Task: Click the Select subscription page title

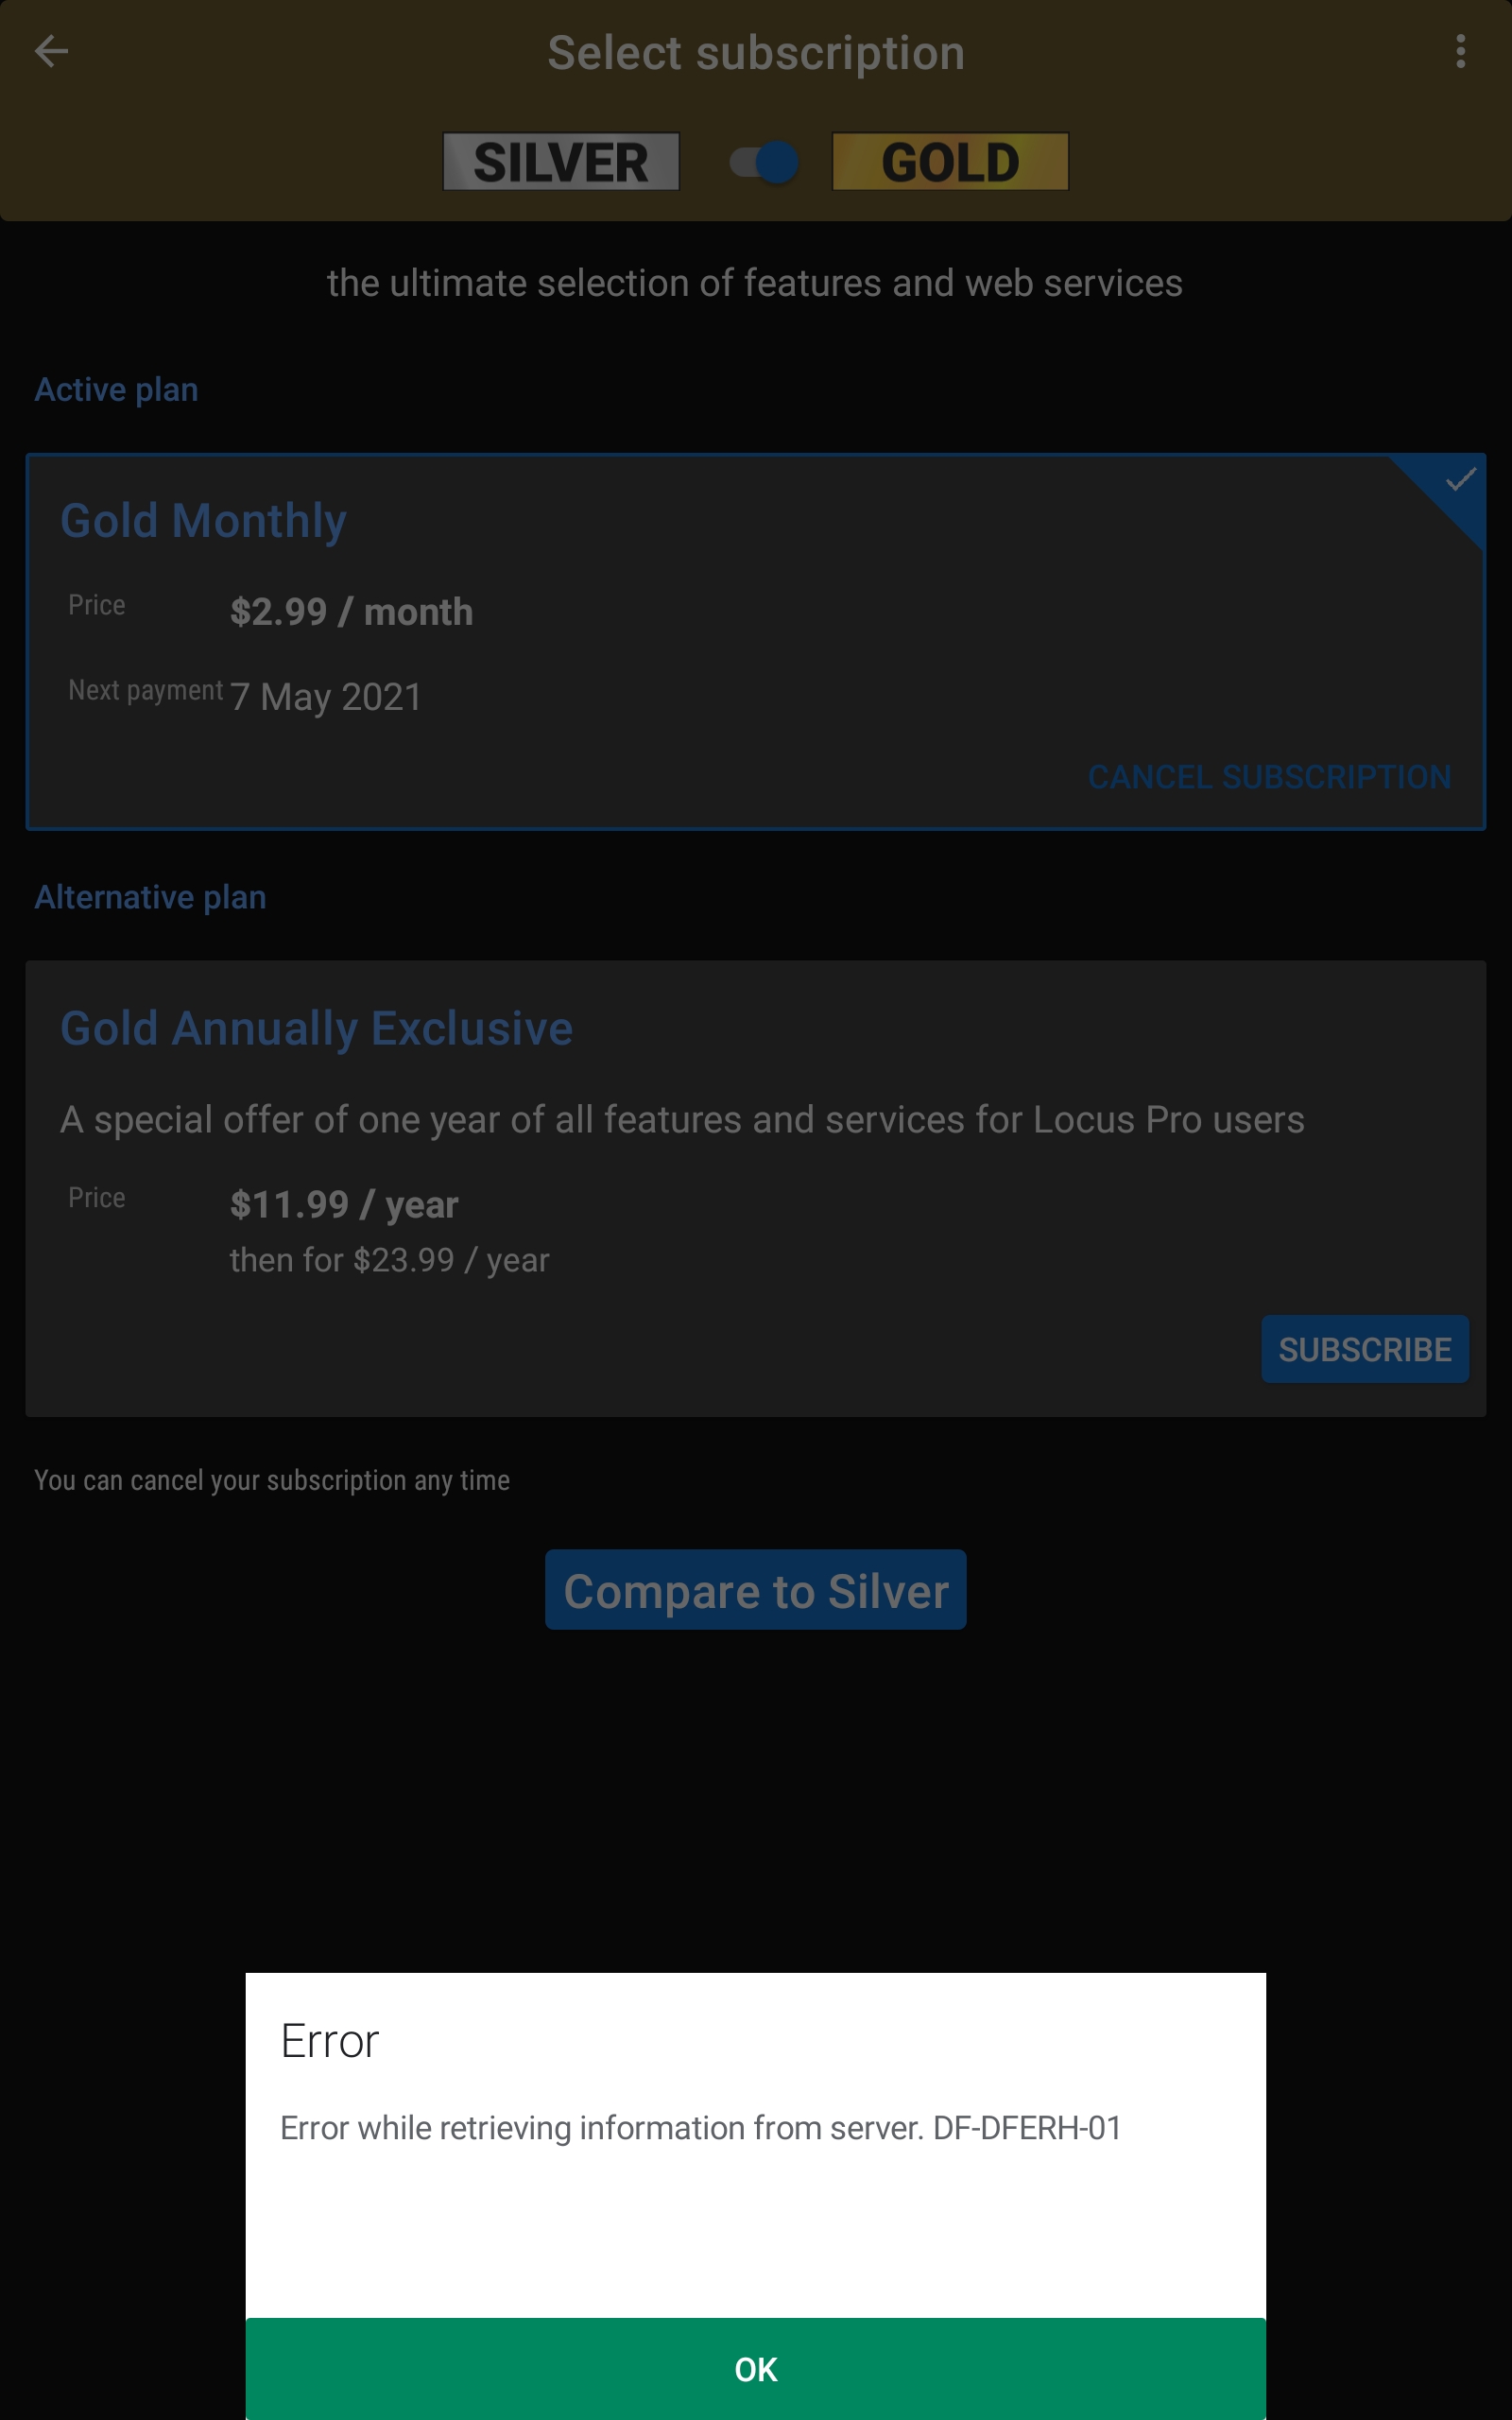Action: 756,53
